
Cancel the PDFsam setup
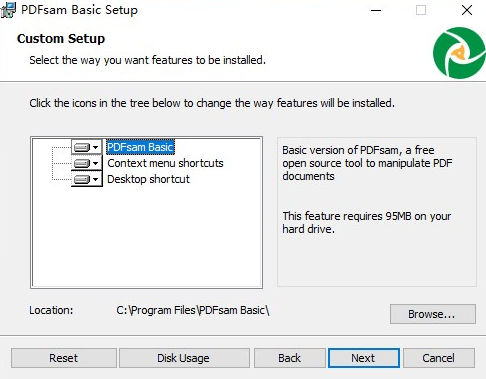tap(439, 358)
